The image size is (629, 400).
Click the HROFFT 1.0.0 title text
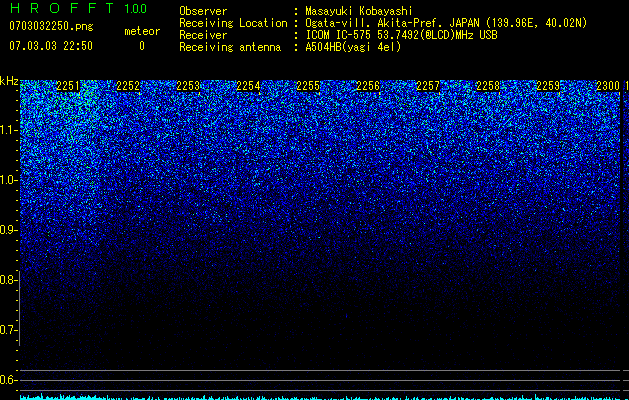pos(78,8)
